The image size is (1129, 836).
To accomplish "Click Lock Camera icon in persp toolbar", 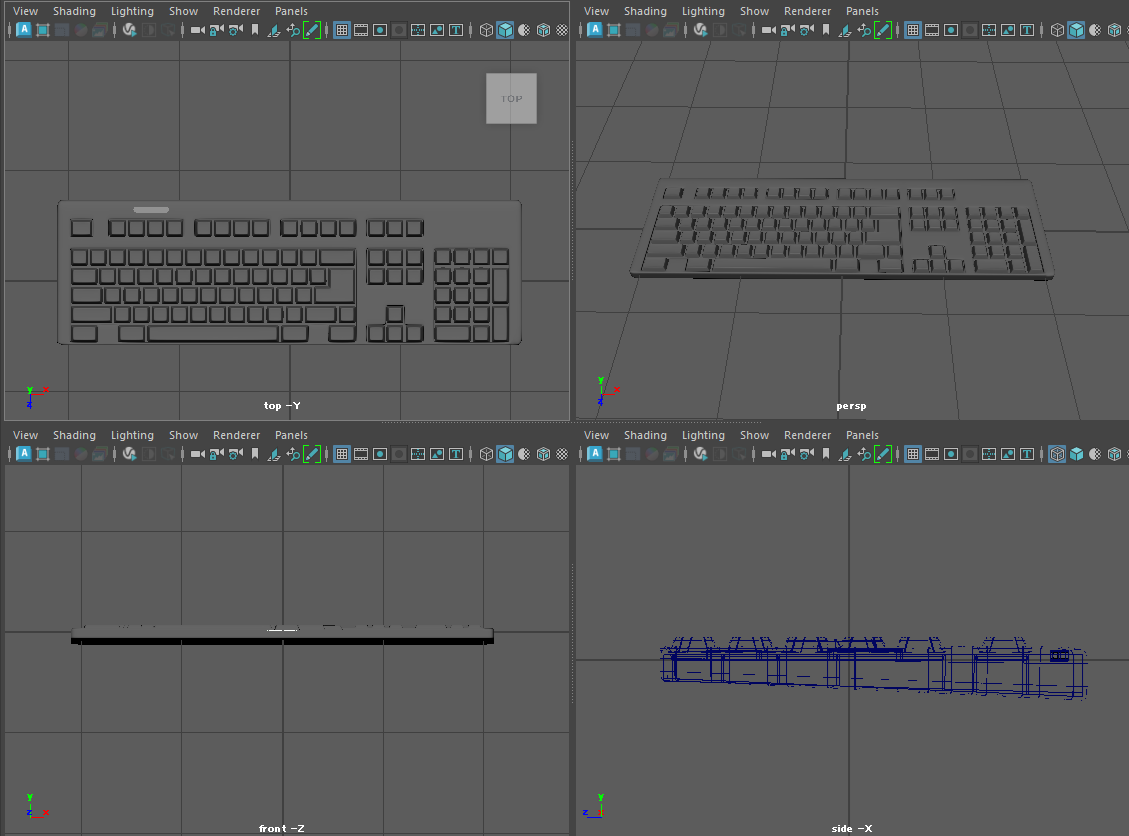I will 788,30.
